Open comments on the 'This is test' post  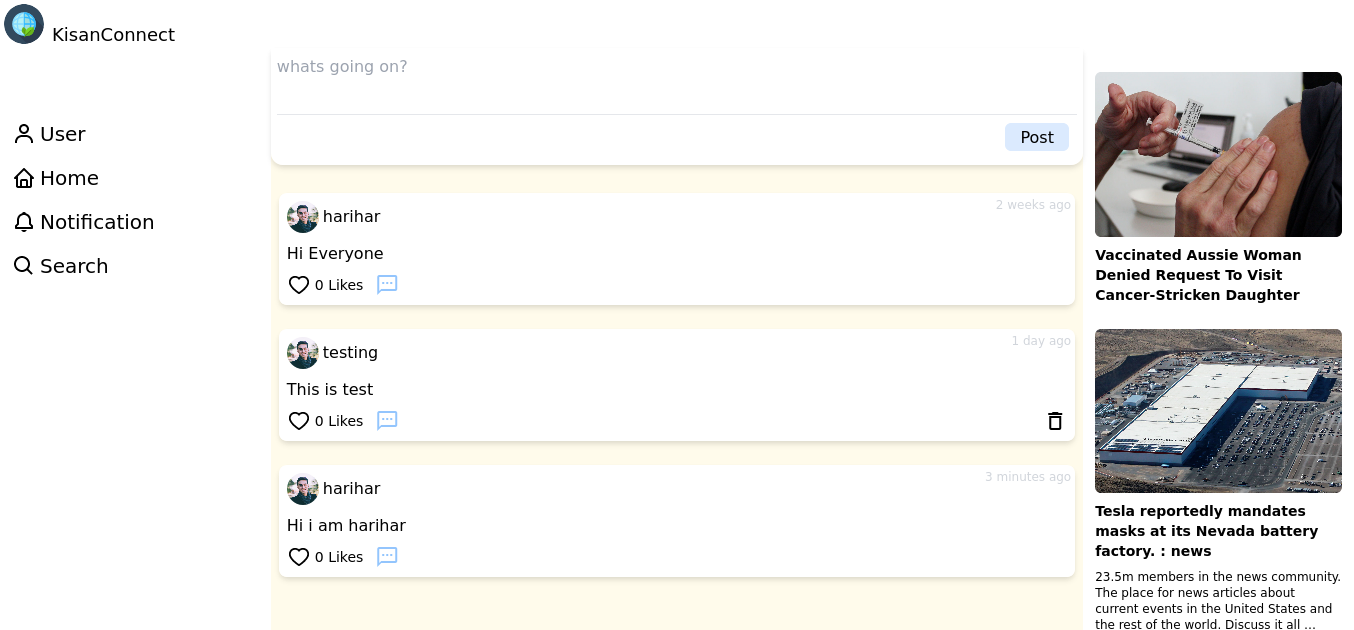click(387, 420)
